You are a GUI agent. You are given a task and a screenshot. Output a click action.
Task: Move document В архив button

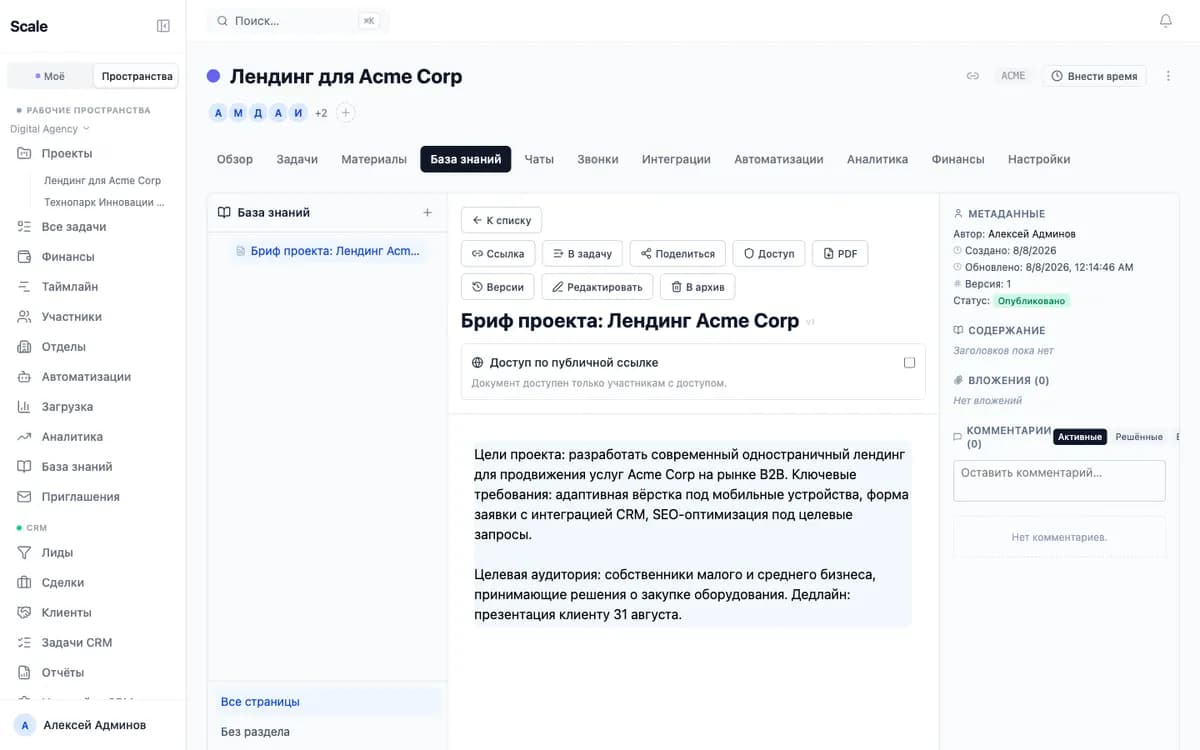pyautogui.click(x=698, y=286)
